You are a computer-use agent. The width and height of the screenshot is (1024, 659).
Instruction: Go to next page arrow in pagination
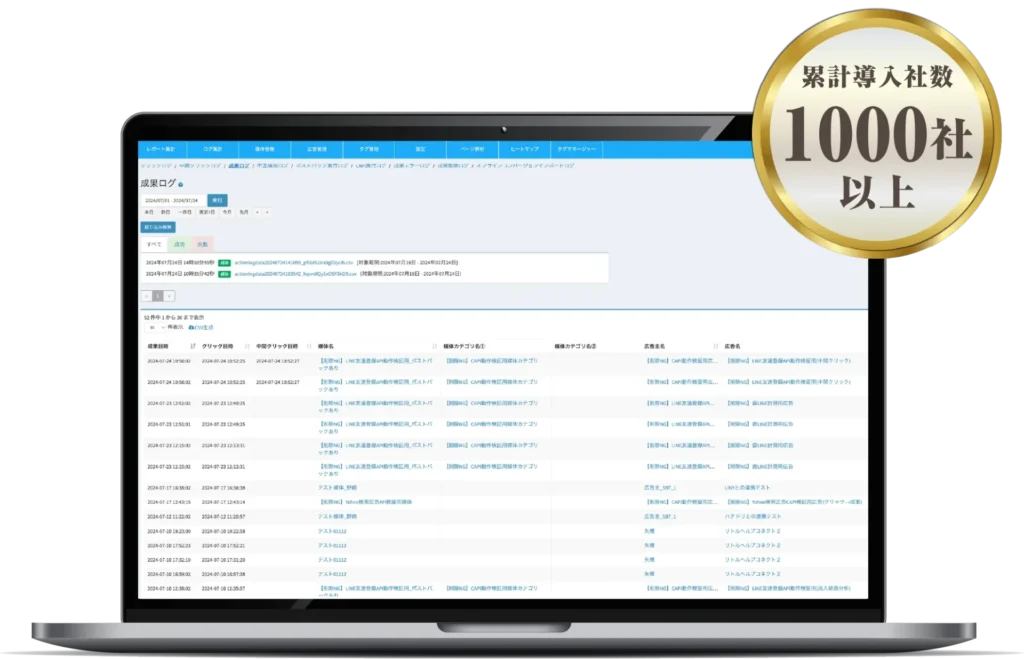pyautogui.click(x=169, y=296)
